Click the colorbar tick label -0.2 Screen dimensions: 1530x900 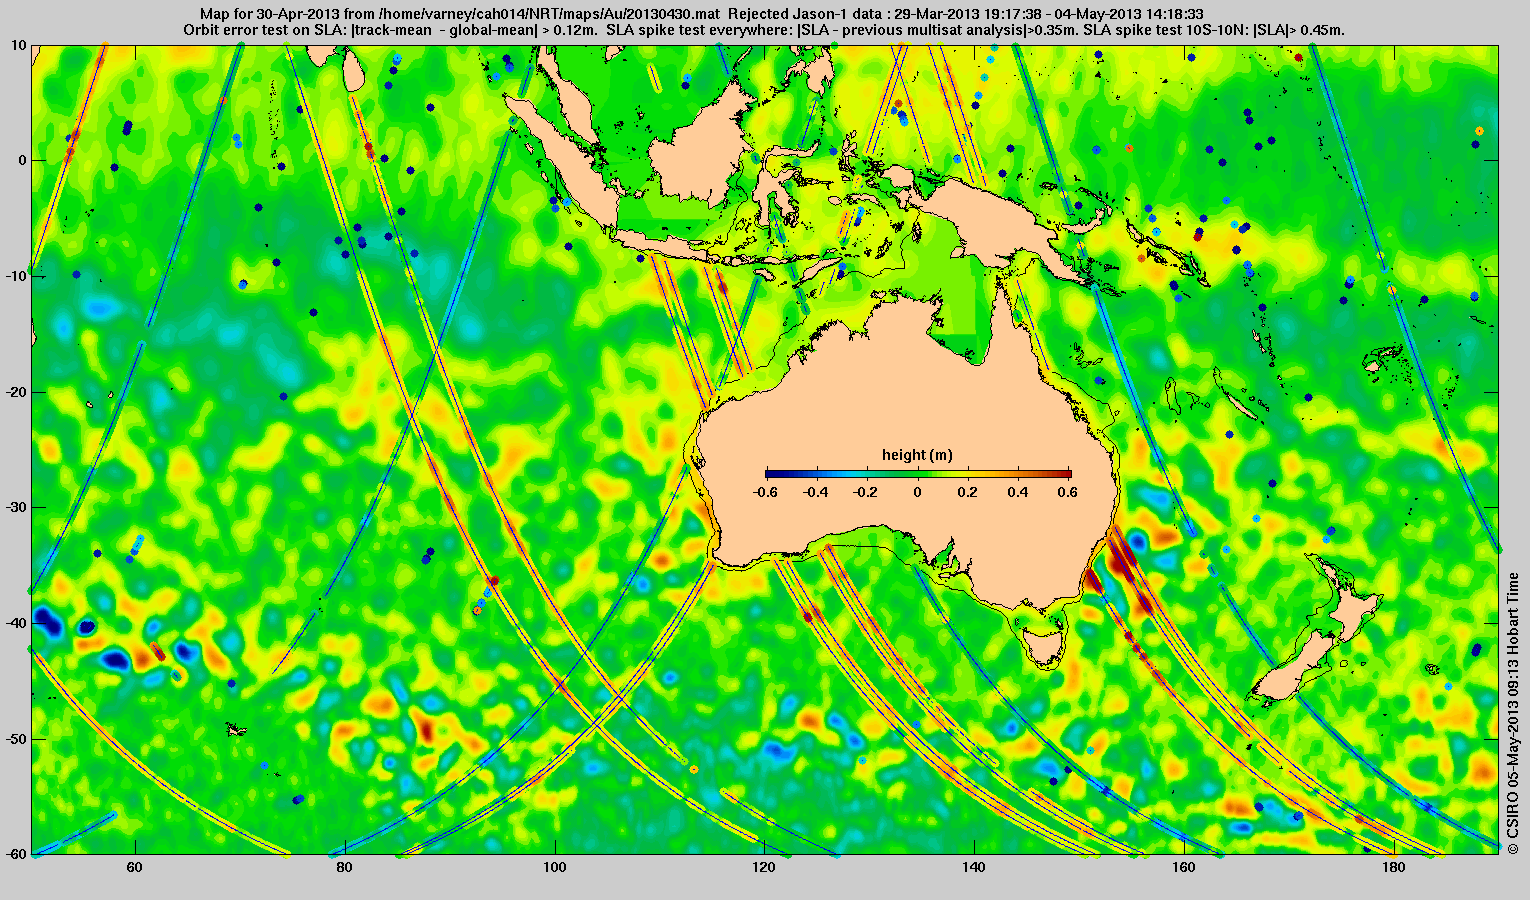(x=866, y=492)
